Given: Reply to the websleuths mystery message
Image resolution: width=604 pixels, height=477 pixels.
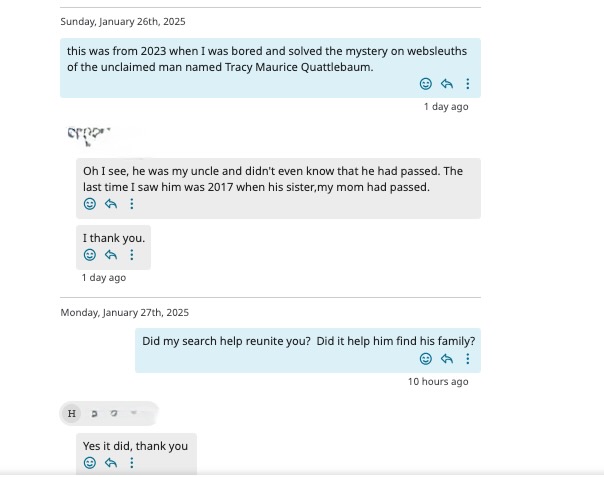Looking at the screenshot, I should pos(447,84).
